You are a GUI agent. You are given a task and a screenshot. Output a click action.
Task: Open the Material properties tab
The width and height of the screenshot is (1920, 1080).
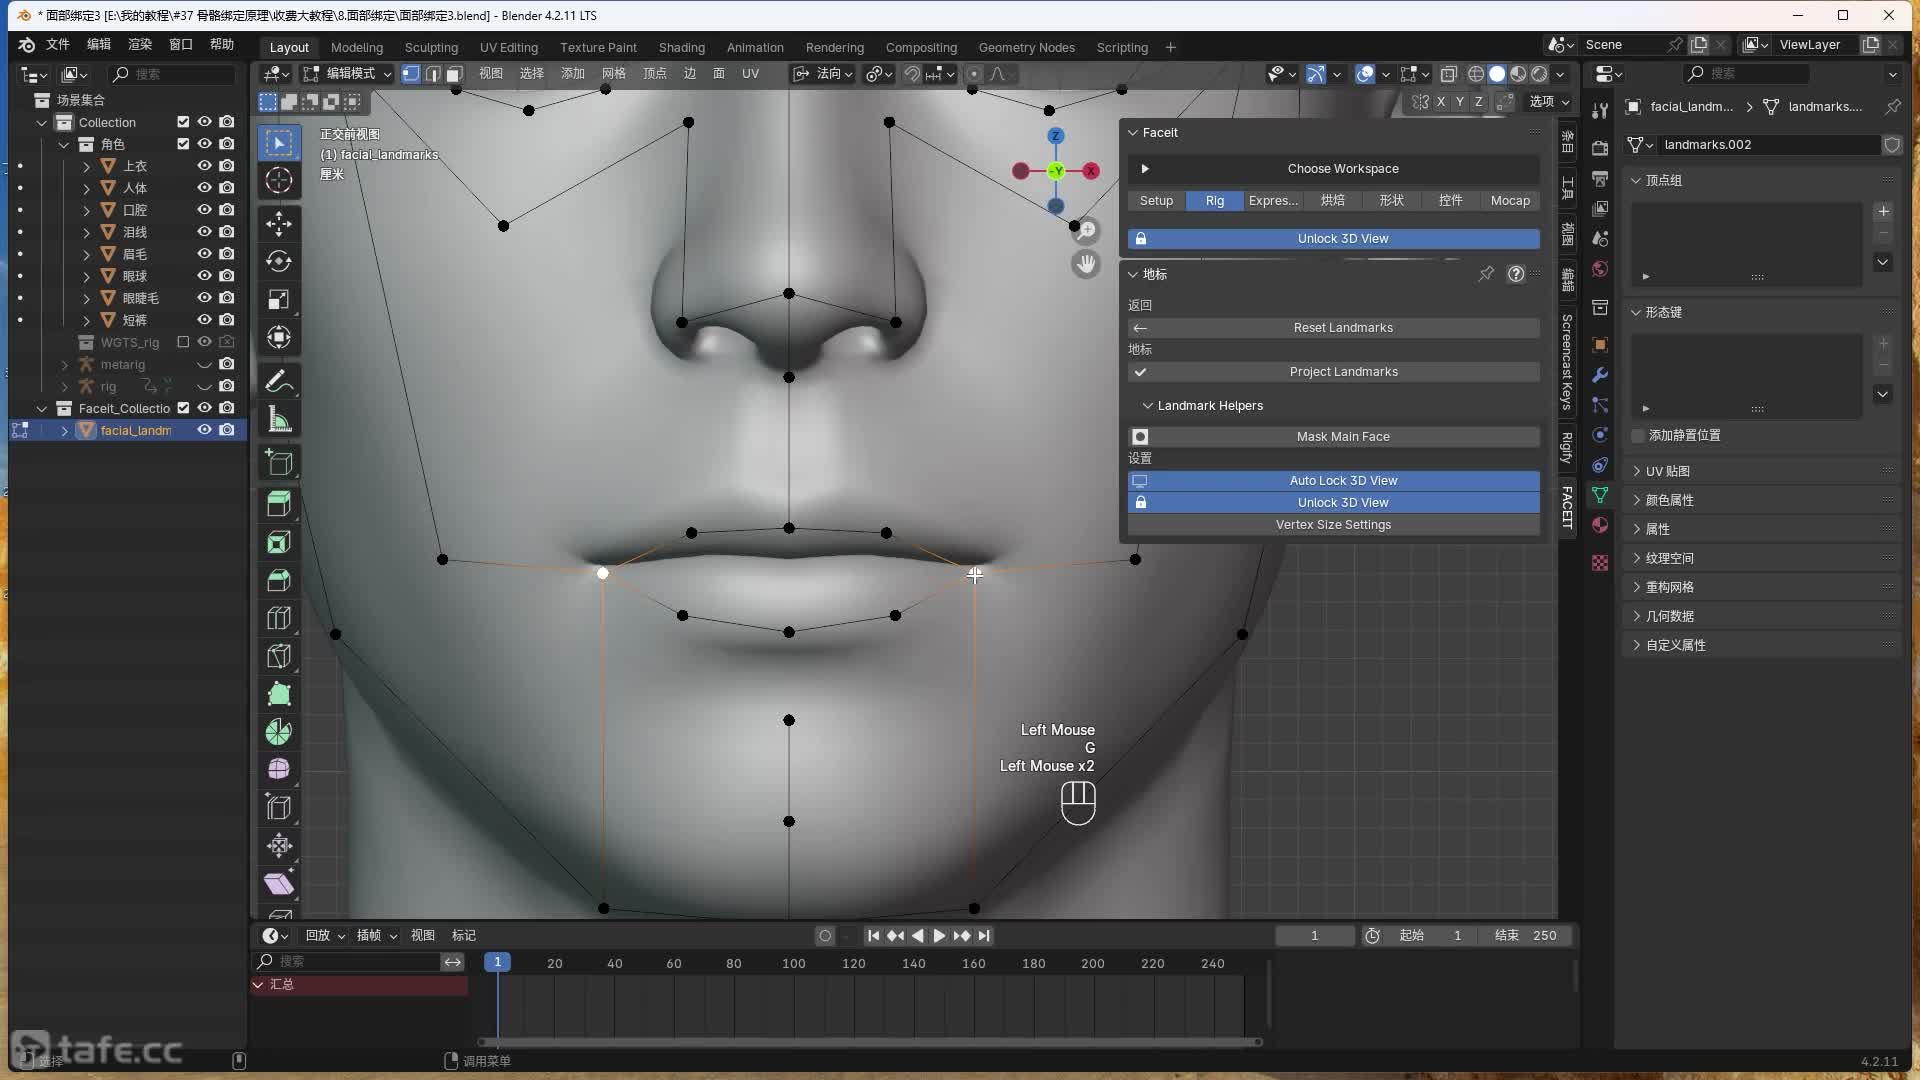click(x=1600, y=526)
